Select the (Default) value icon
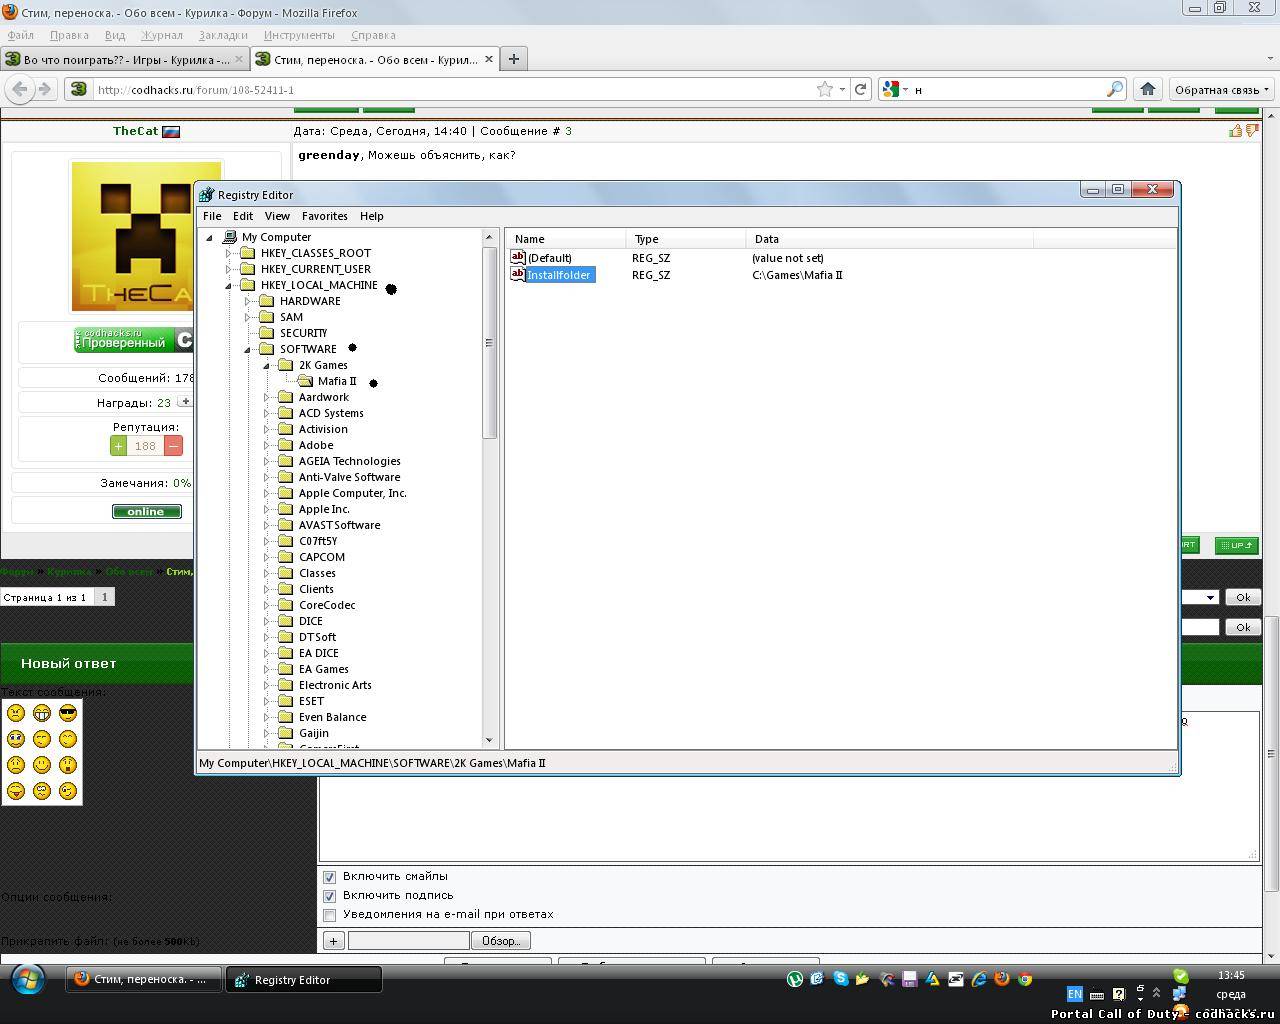 tap(518, 257)
